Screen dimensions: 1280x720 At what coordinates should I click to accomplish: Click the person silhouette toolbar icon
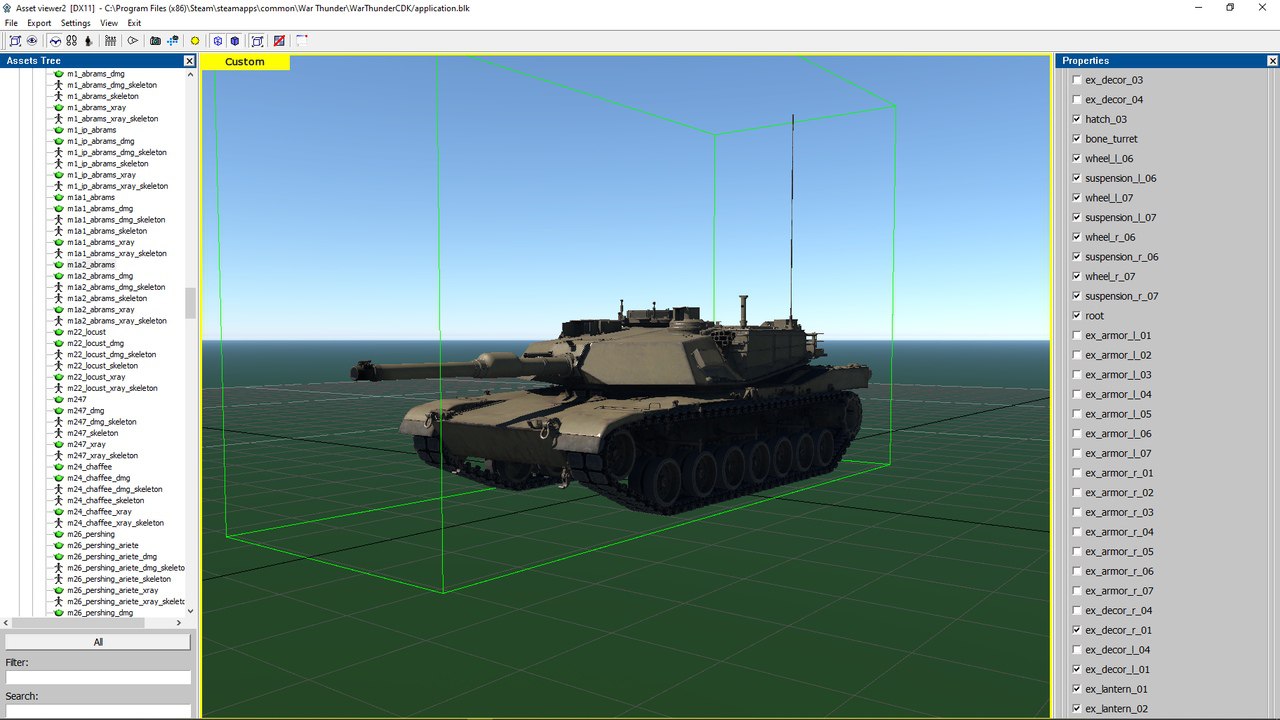[x=88, y=41]
